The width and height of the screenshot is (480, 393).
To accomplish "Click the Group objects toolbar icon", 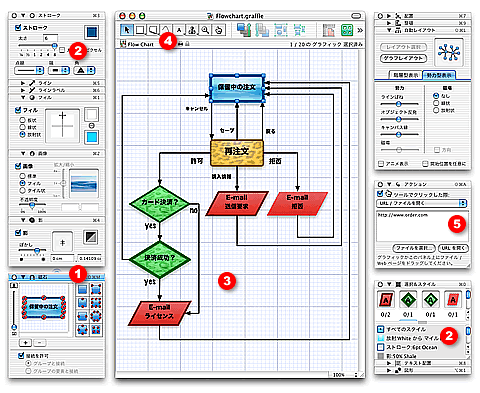I will (x=281, y=30).
